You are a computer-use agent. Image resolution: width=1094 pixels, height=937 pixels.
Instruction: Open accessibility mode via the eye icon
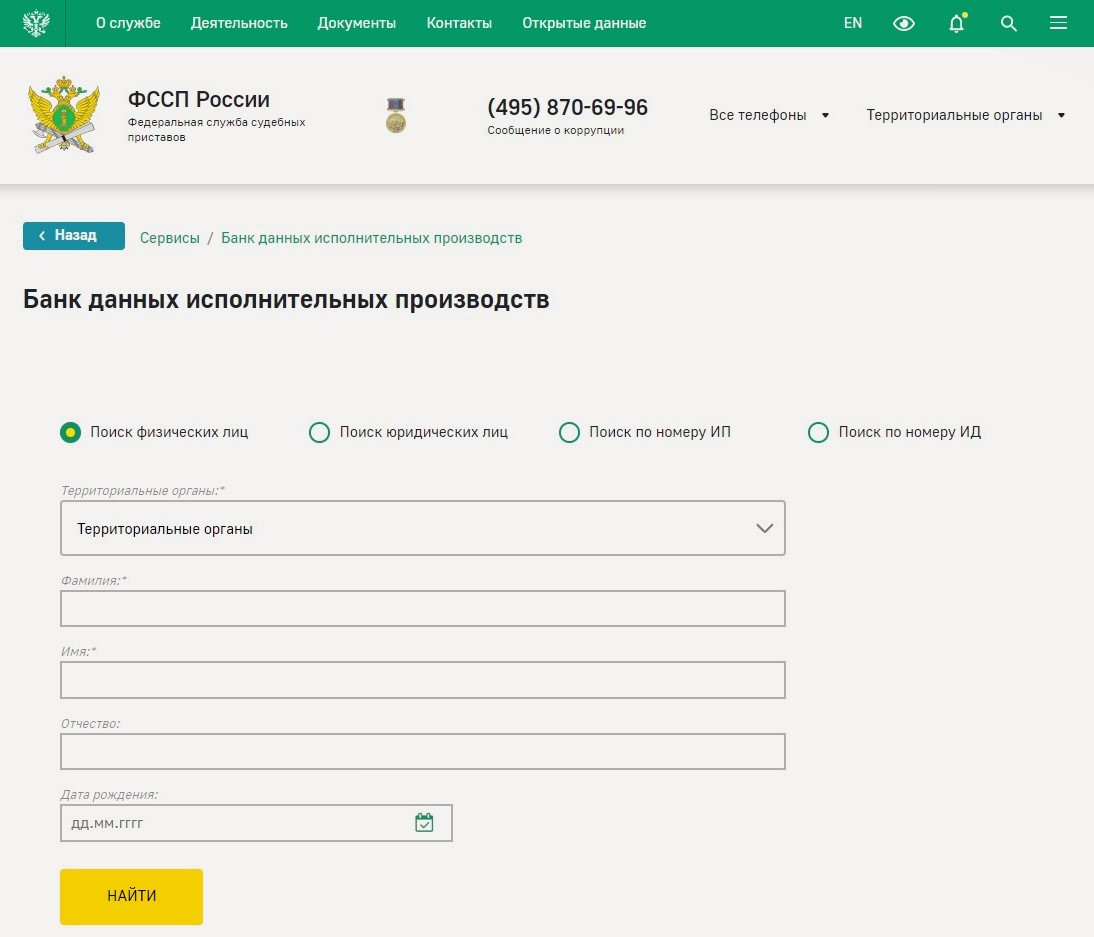pyautogui.click(x=904, y=23)
